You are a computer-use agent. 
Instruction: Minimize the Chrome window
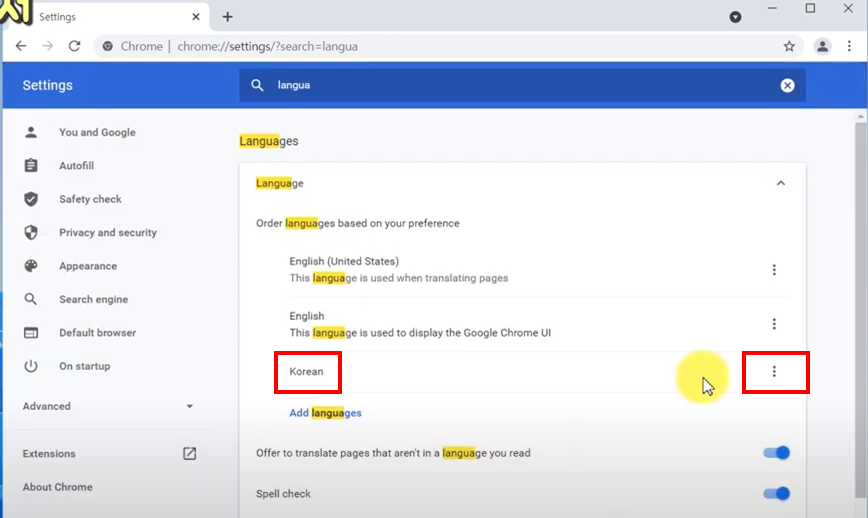click(x=772, y=8)
